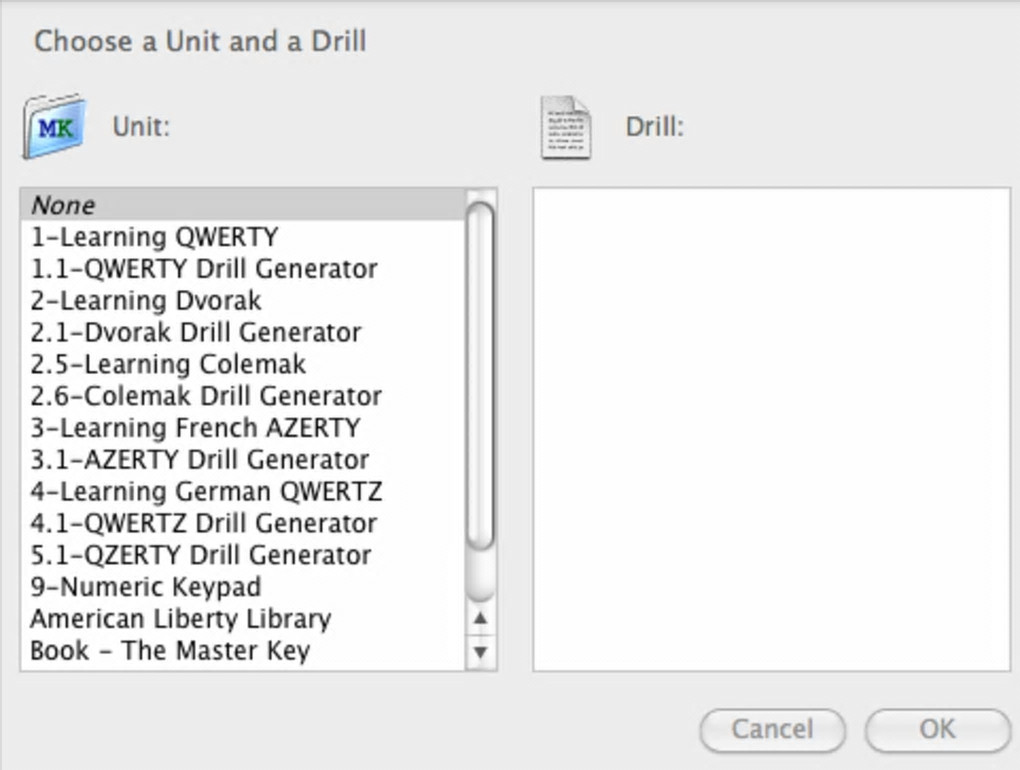Select Book - The Master Key
The width and height of the screenshot is (1020, 770).
pos(170,651)
